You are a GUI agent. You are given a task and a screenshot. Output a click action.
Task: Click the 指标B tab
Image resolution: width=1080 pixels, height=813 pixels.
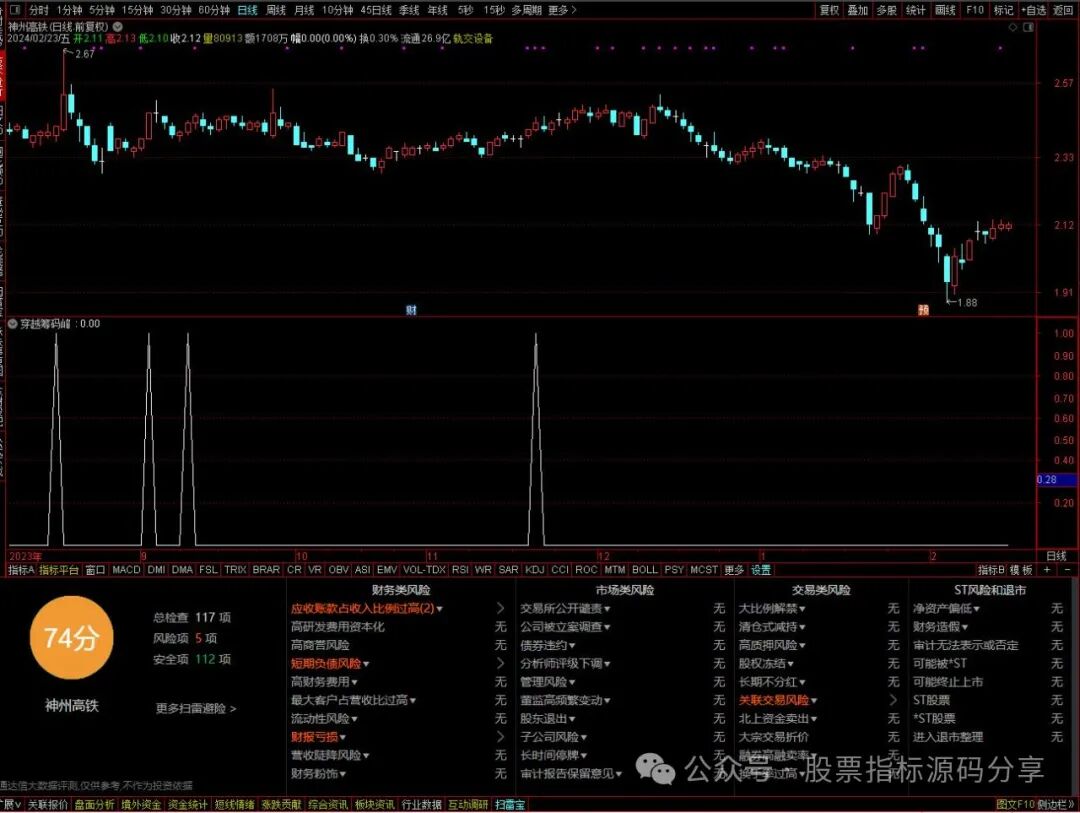(991, 570)
